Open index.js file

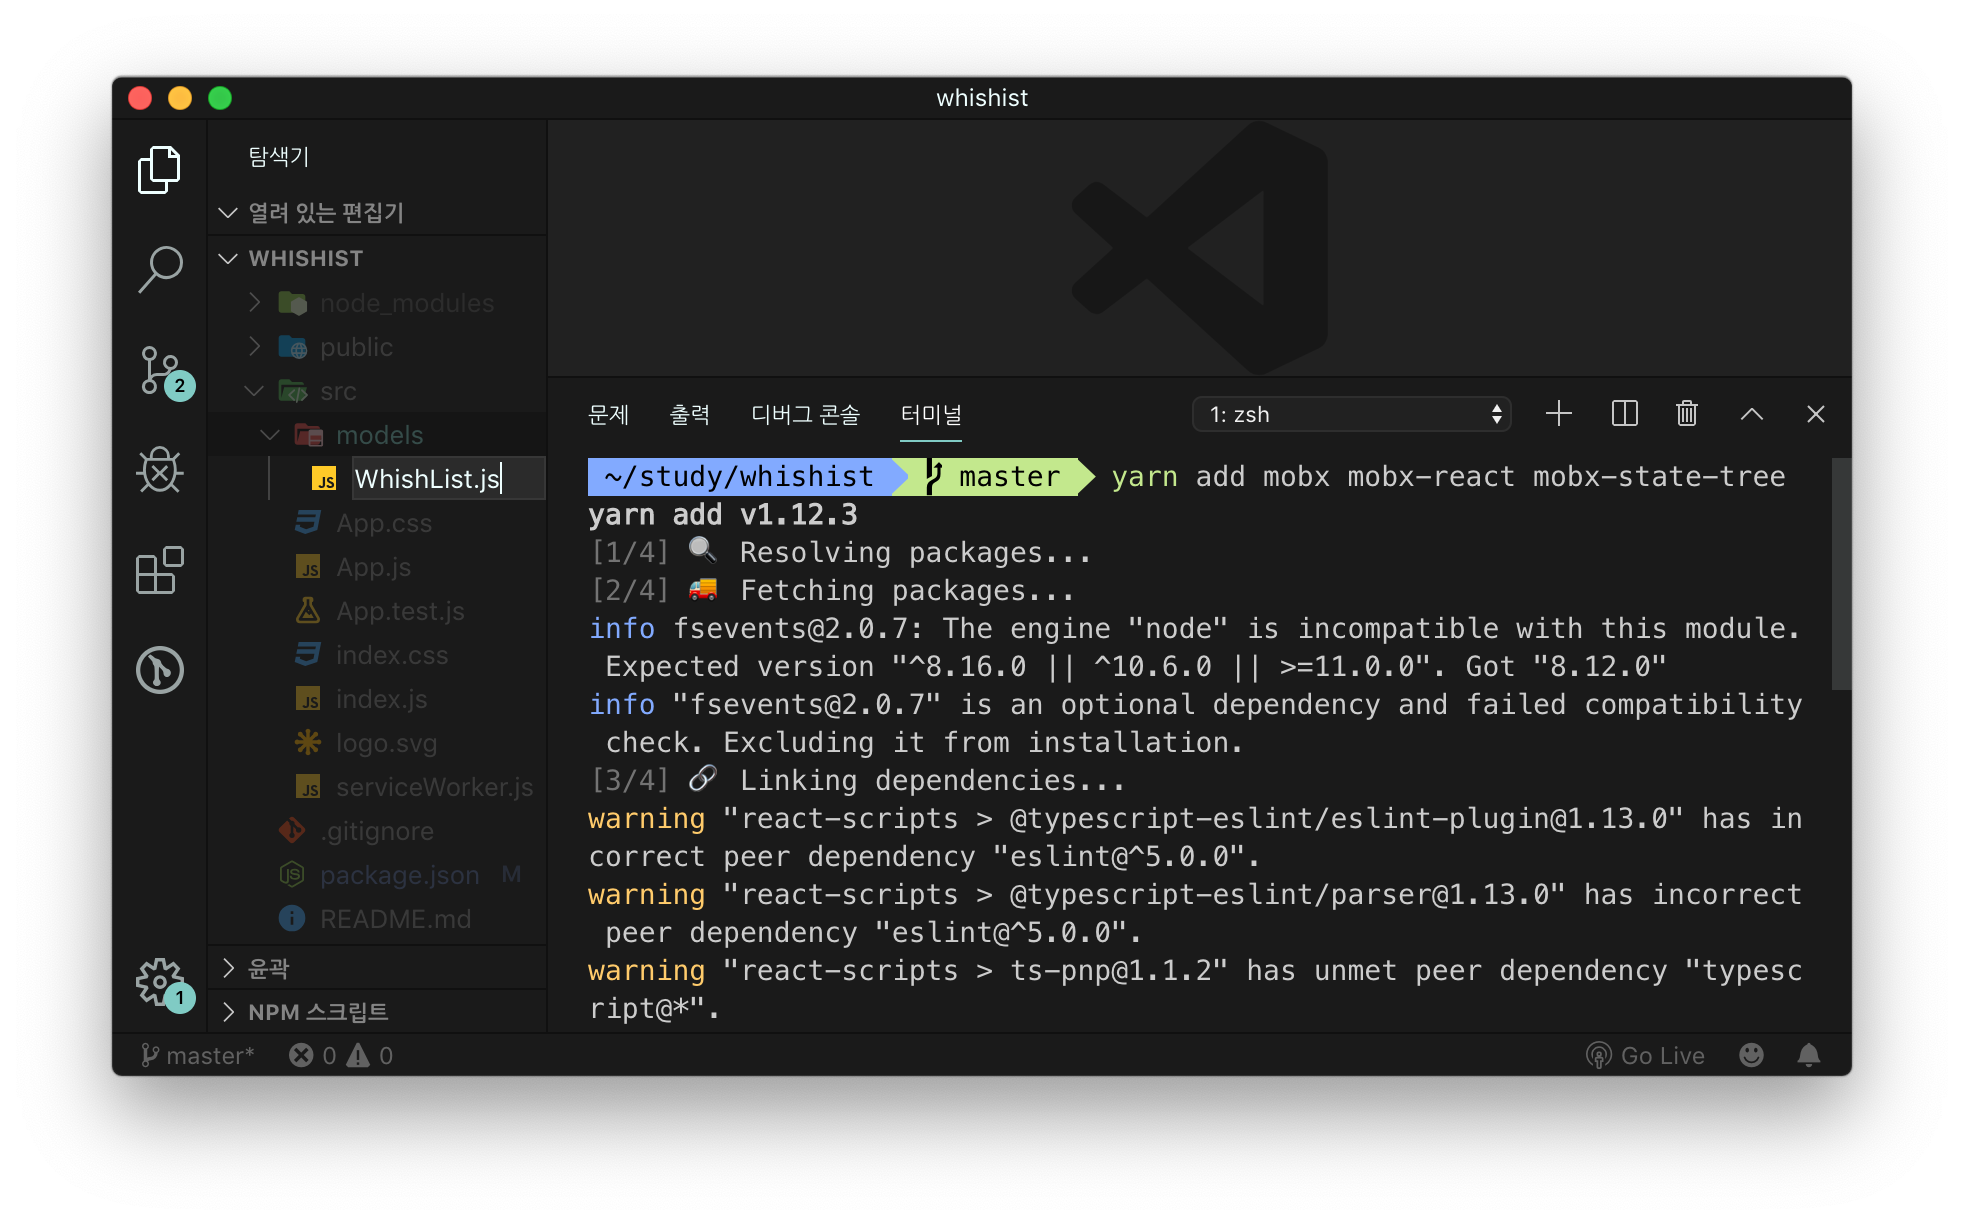click(377, 699)
